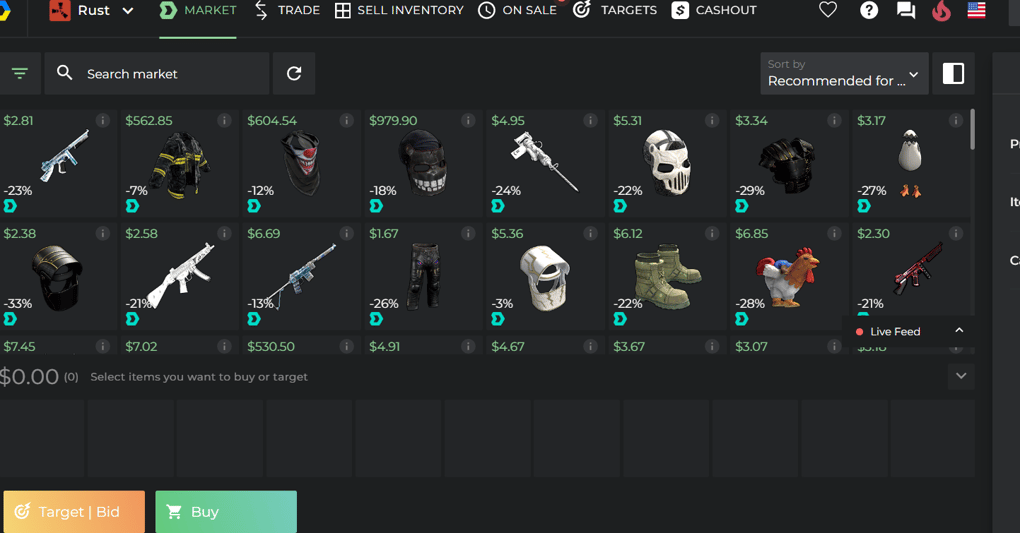Click the info icon on $2.30 item
The width and height of the screenshot is (1020, 533).
point(956,233)
